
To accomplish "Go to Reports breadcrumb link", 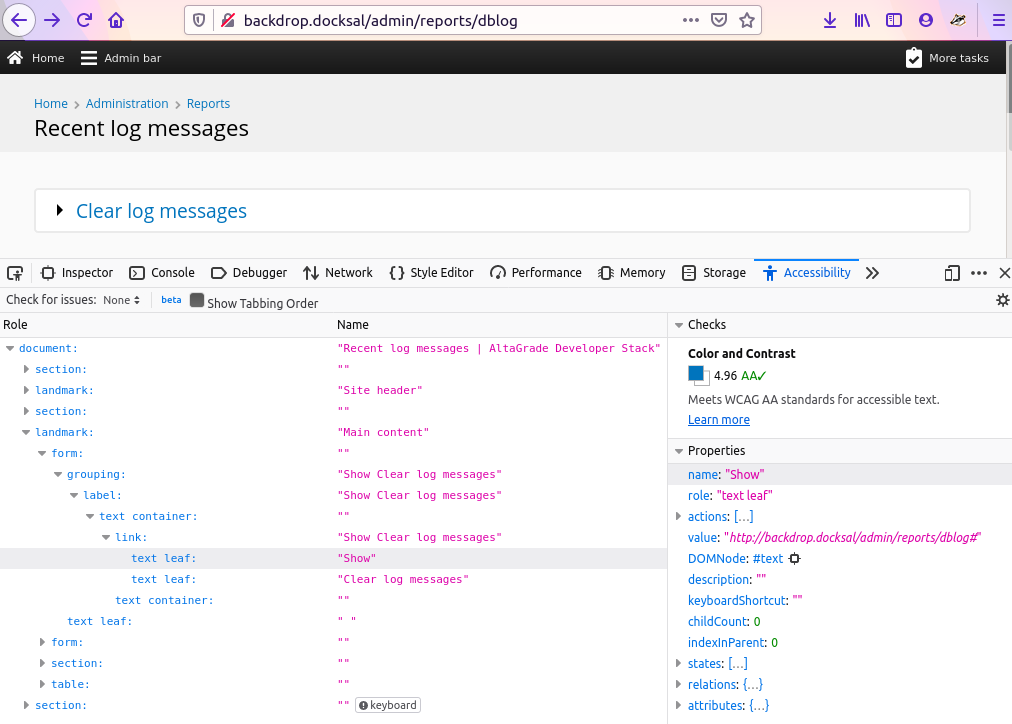I will click(208, 104).
